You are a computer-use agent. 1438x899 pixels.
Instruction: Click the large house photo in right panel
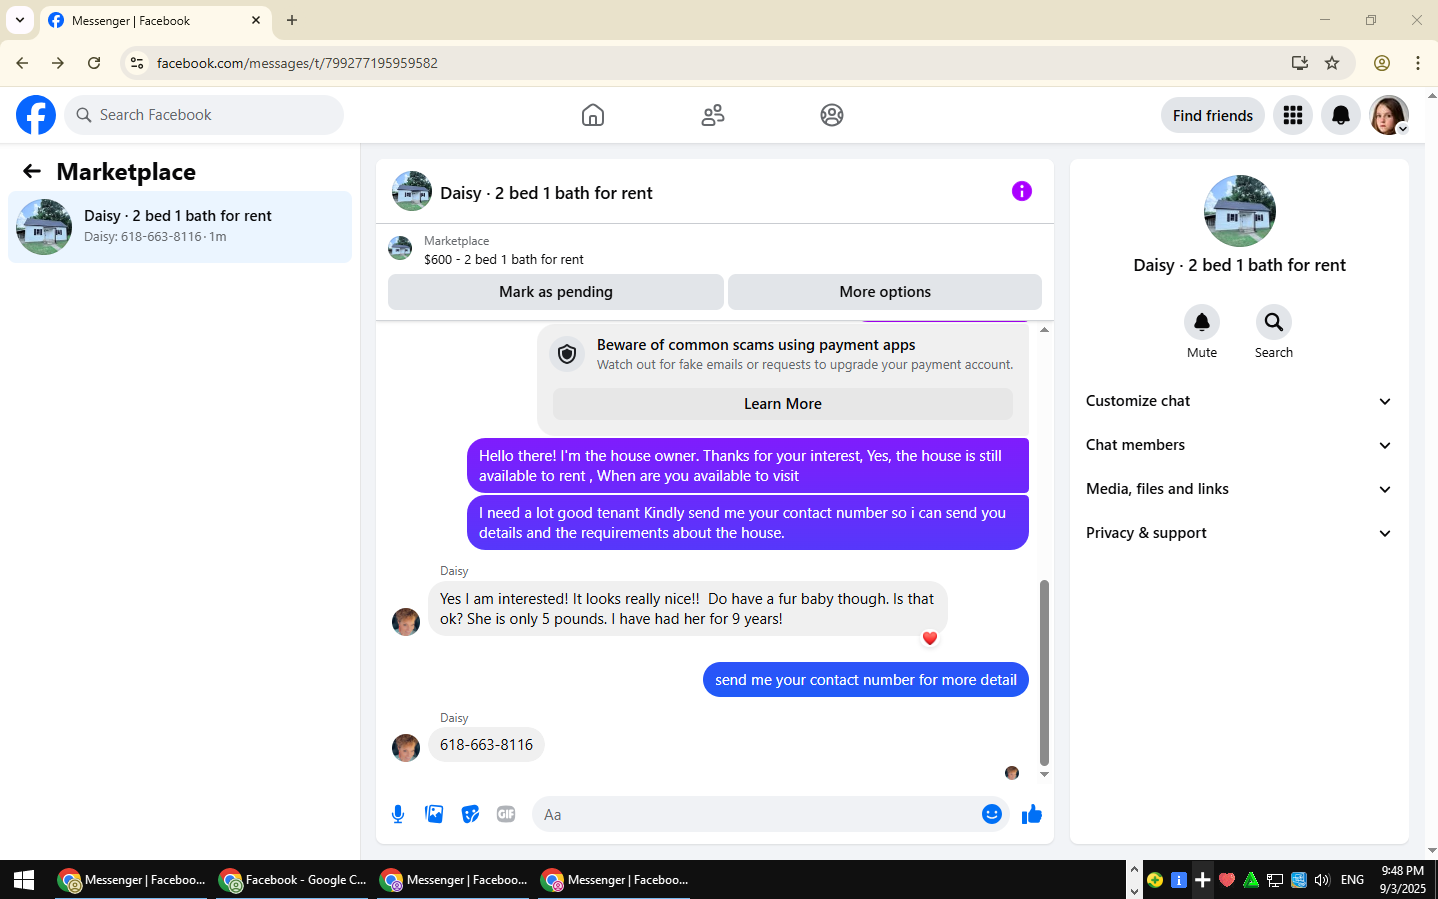(1240, 211)
